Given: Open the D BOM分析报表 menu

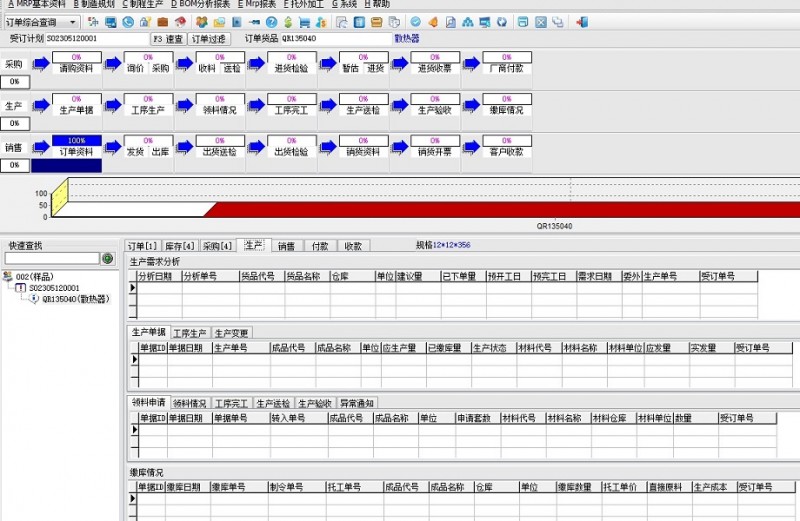Looking at the screenshot, I should point(201,4).
